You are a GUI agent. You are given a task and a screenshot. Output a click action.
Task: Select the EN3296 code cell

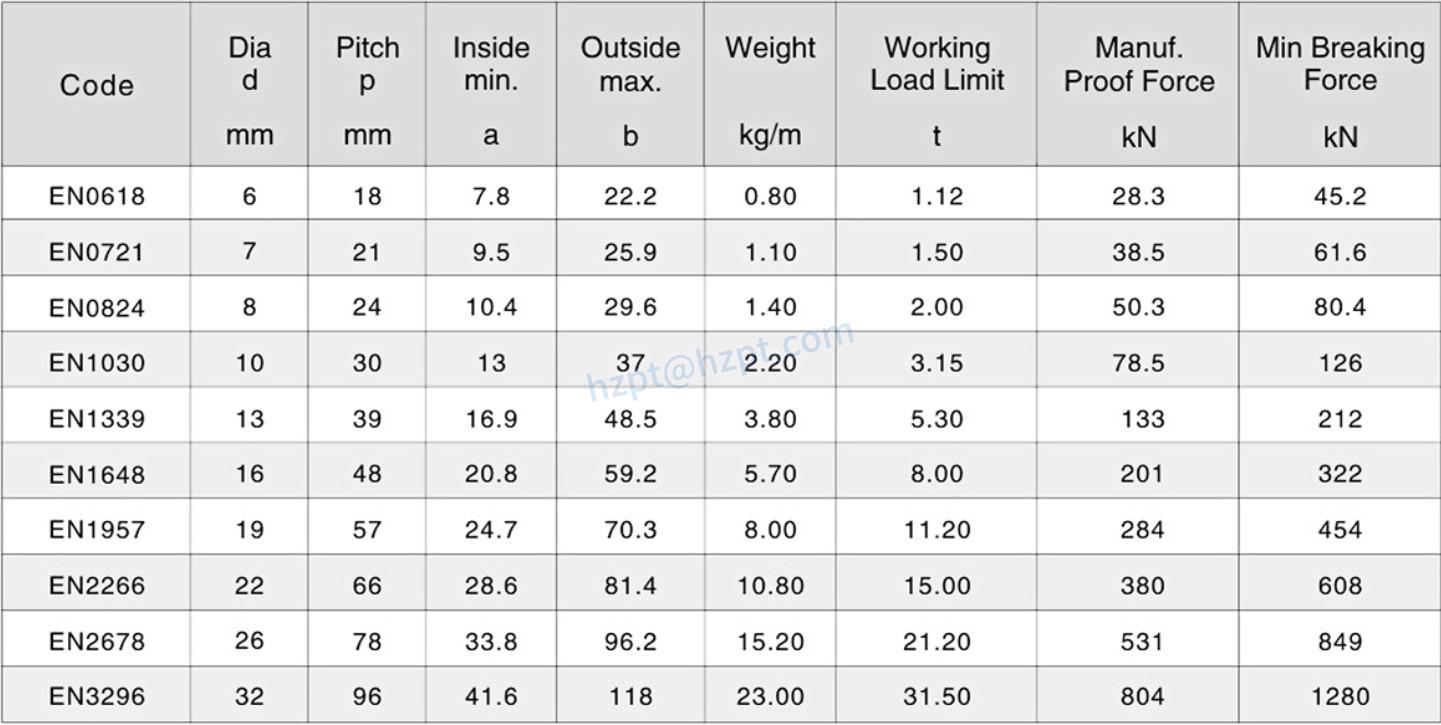[97, 697]
